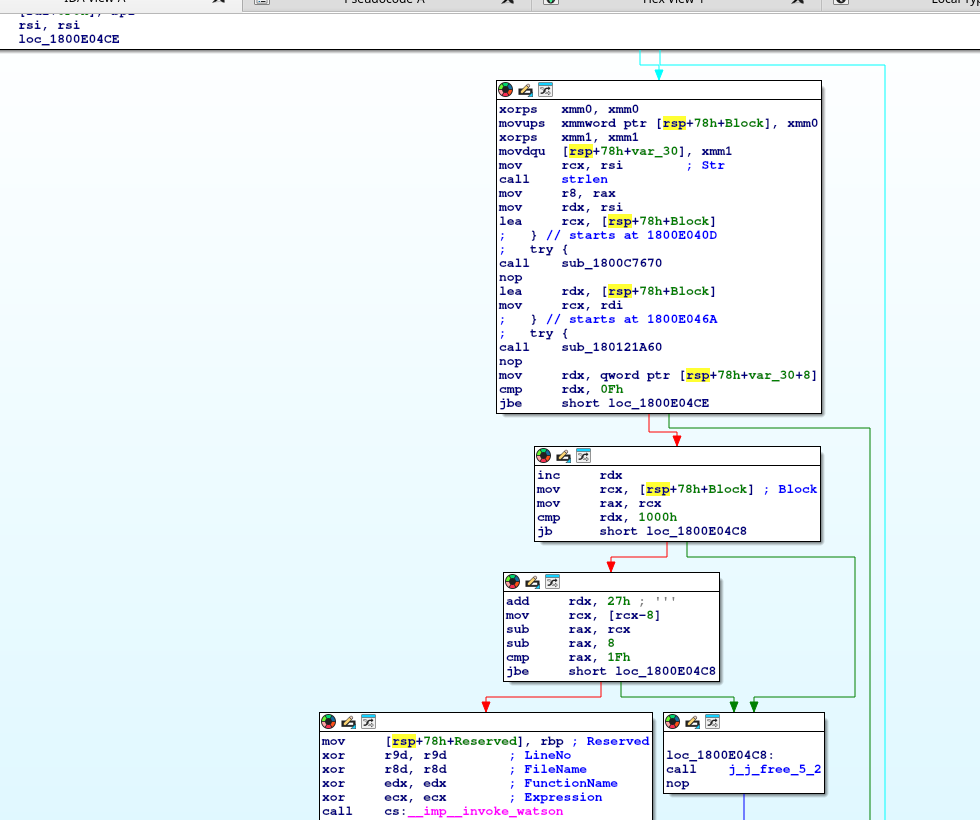Click group nodes icon on the invoke_watson block
This screenshot has height=820, width=980.
[x=368, y=721]
